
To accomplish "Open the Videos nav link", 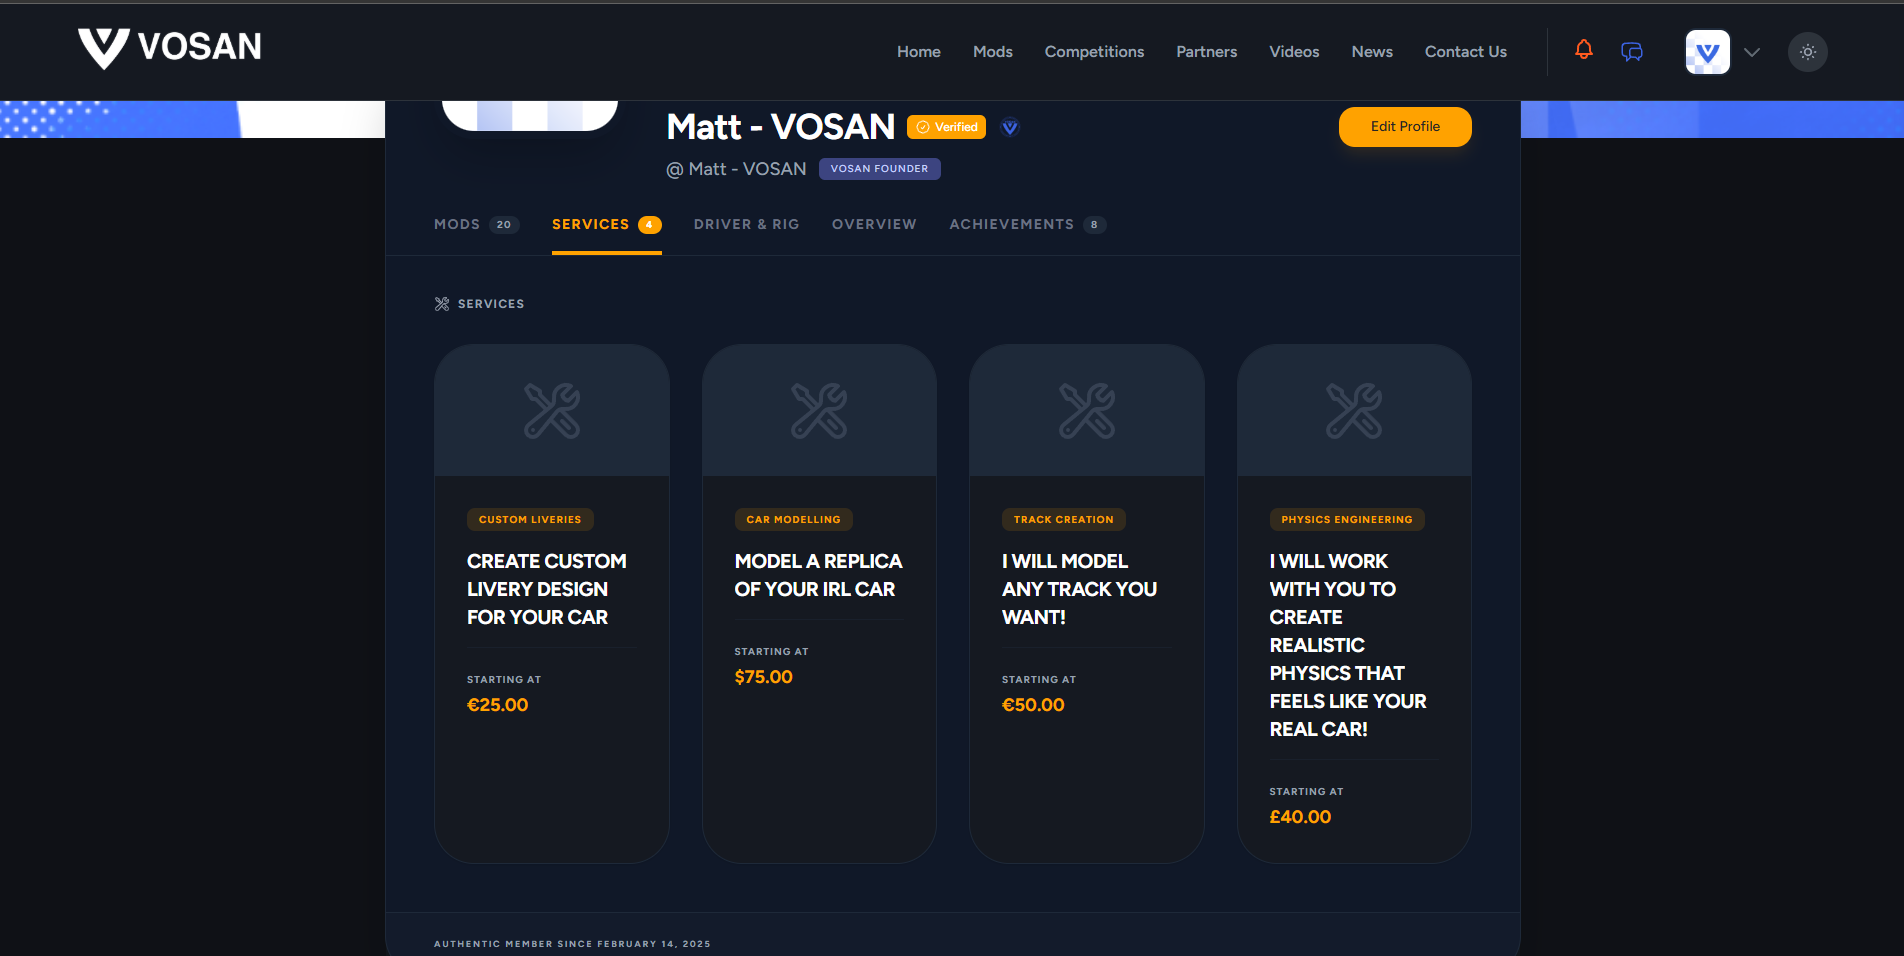I will (1294, 52).
